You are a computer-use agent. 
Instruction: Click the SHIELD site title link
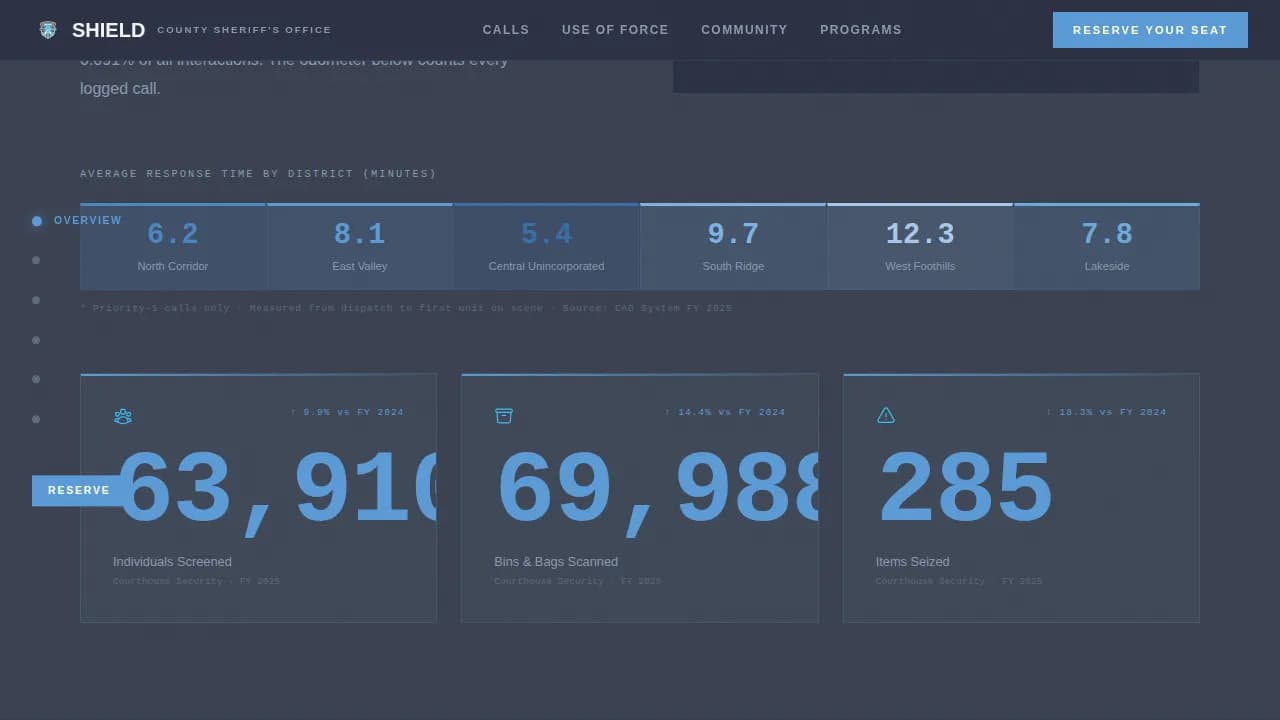(108, 30)
